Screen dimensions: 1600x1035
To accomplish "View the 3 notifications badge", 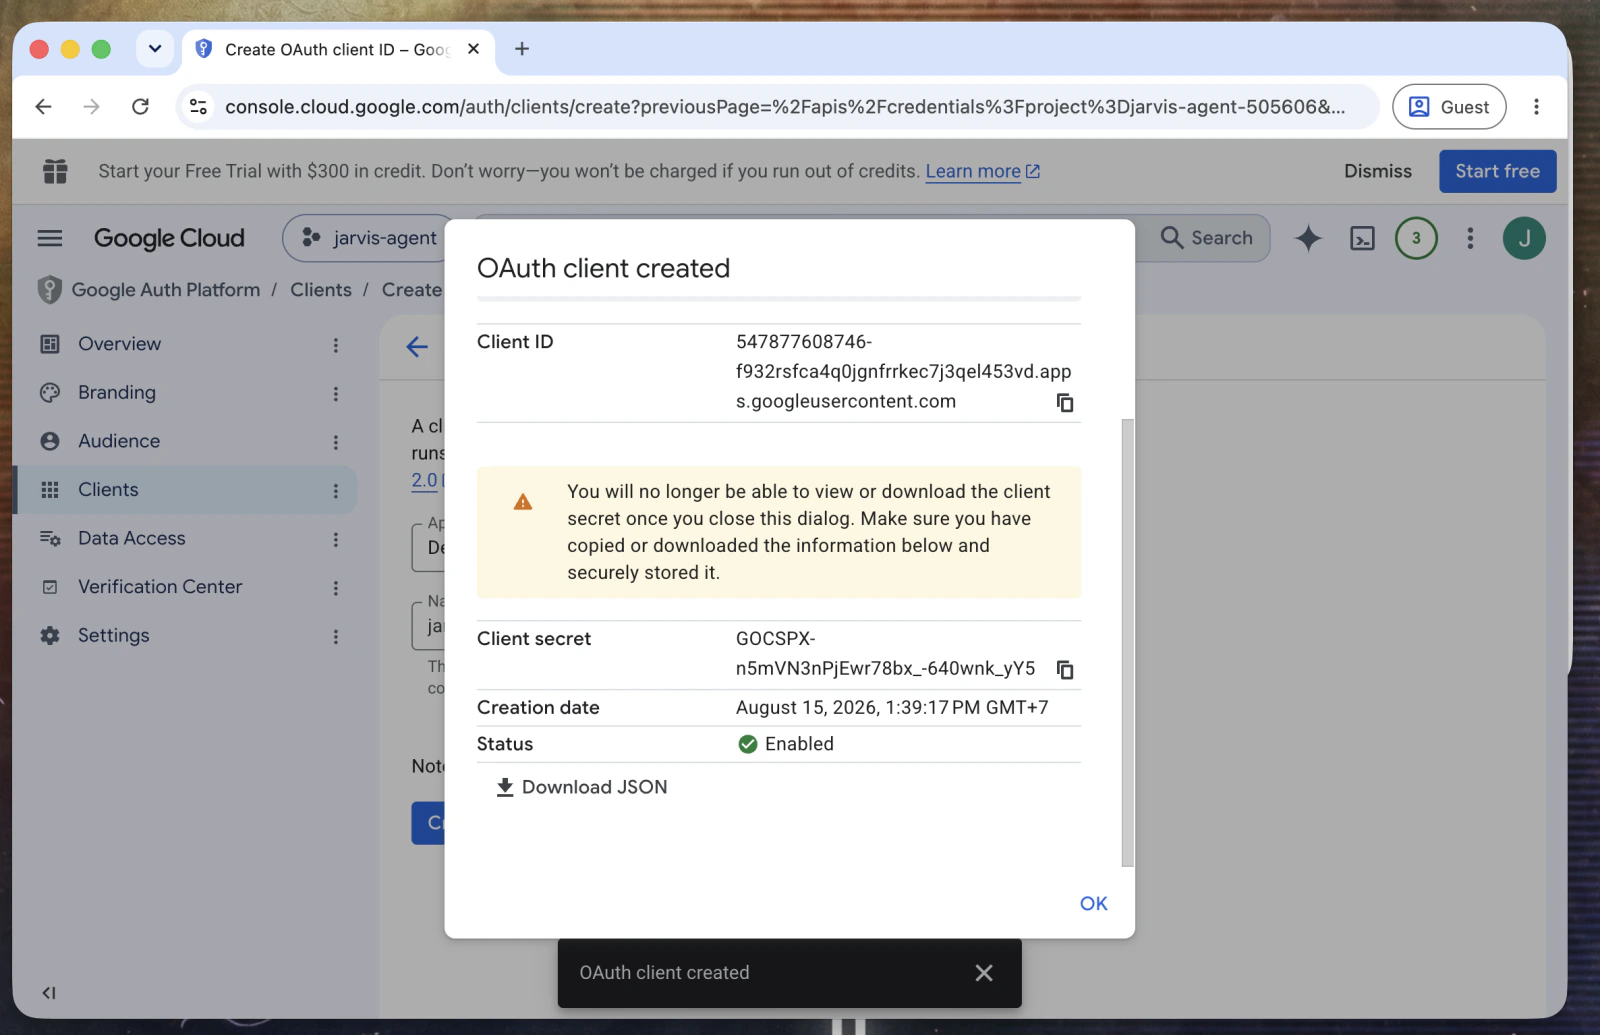I will tap(1416, 238).
